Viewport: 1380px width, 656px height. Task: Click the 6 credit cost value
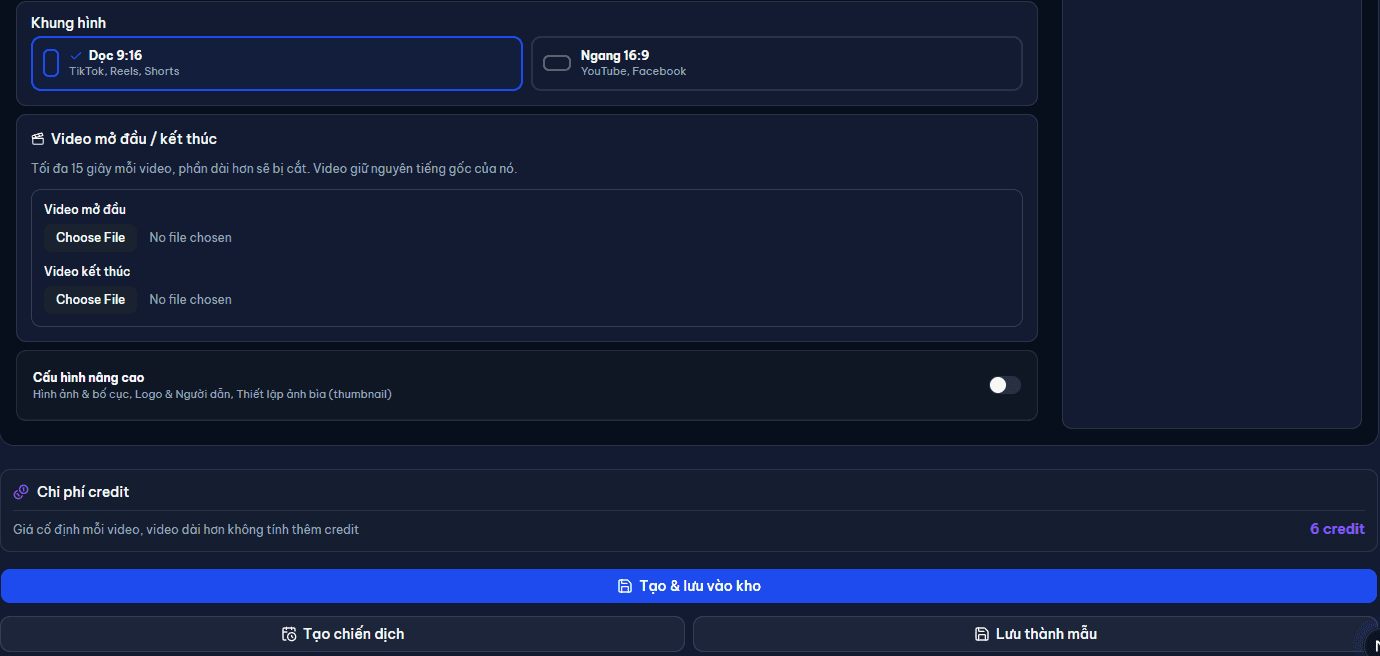[1337, 529]
